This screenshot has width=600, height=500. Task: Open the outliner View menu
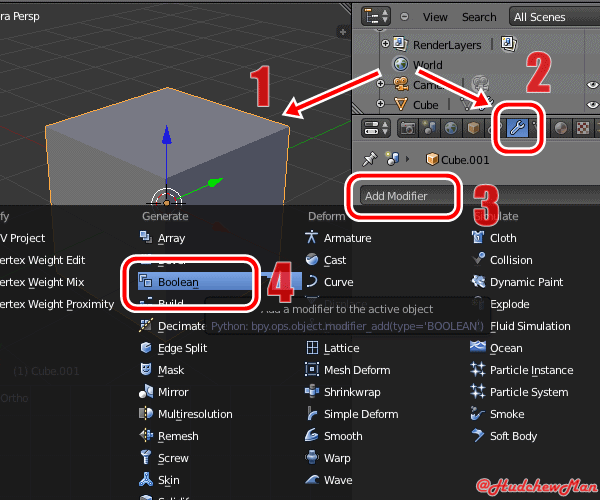(x=435, y=17)
